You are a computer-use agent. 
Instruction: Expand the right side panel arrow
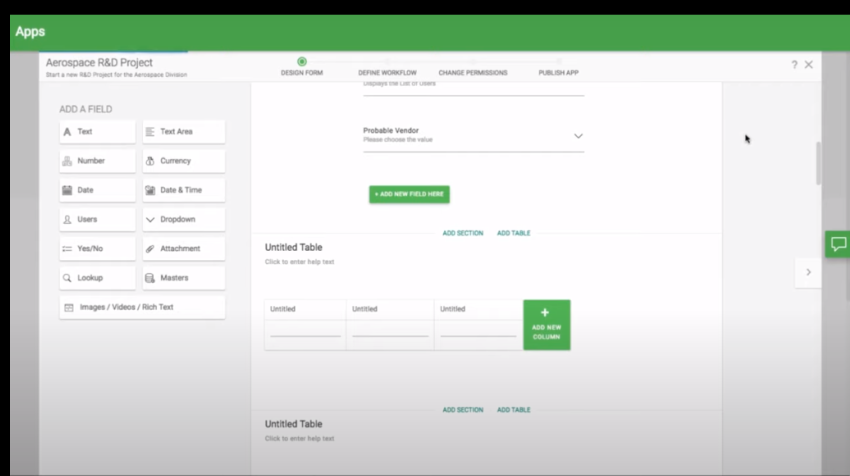coord(808,272)
